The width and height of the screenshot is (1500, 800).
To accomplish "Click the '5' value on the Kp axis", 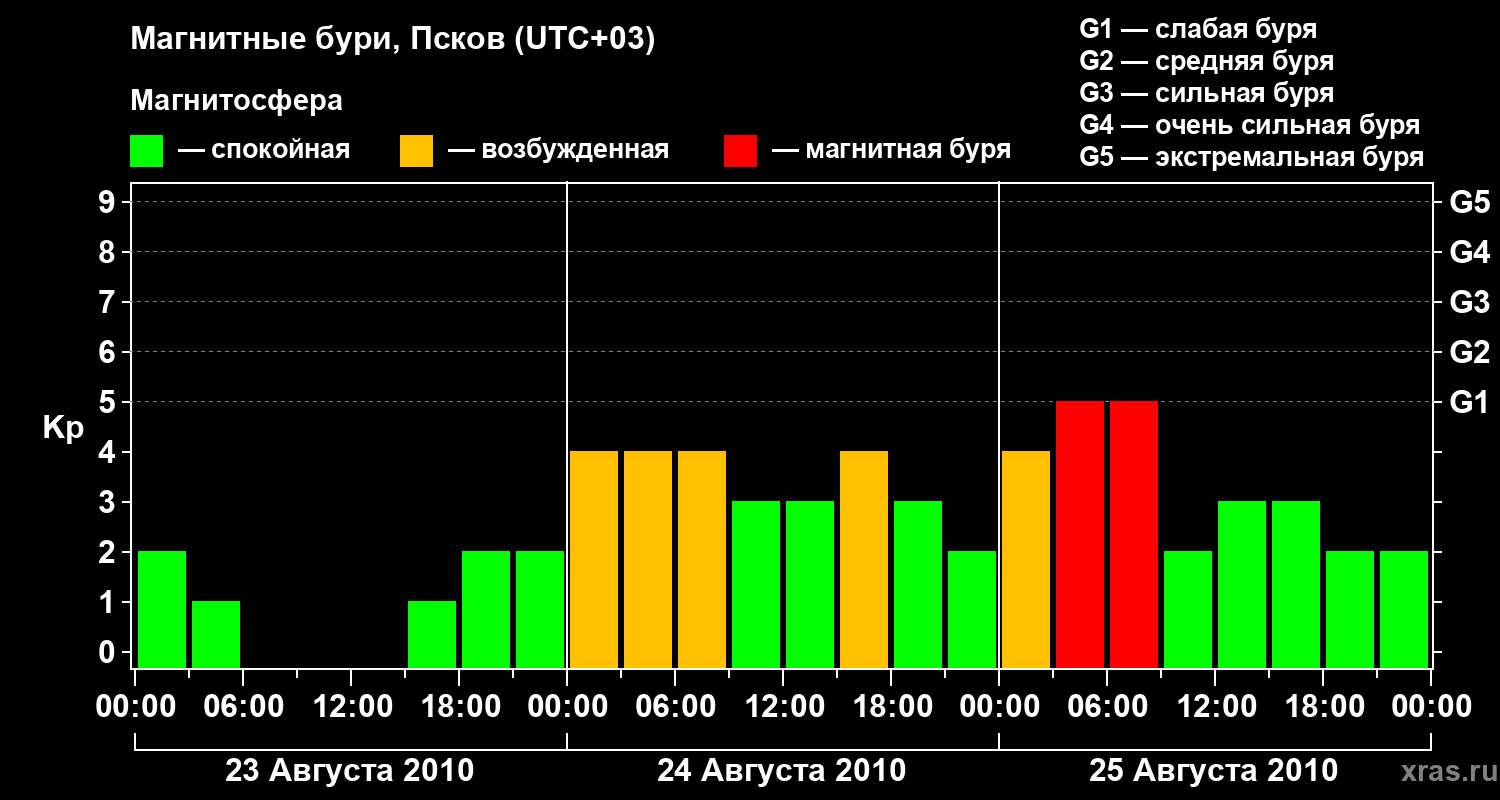I will pos(109,402).
